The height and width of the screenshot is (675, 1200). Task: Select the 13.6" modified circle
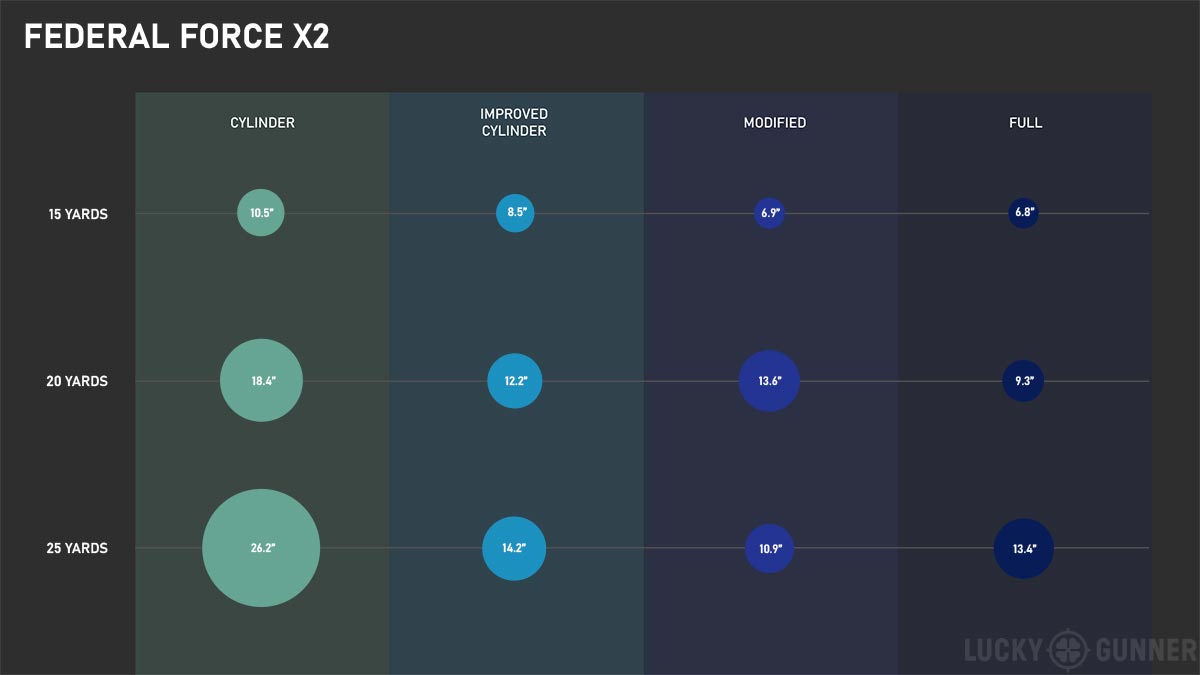tap(769, 380)
